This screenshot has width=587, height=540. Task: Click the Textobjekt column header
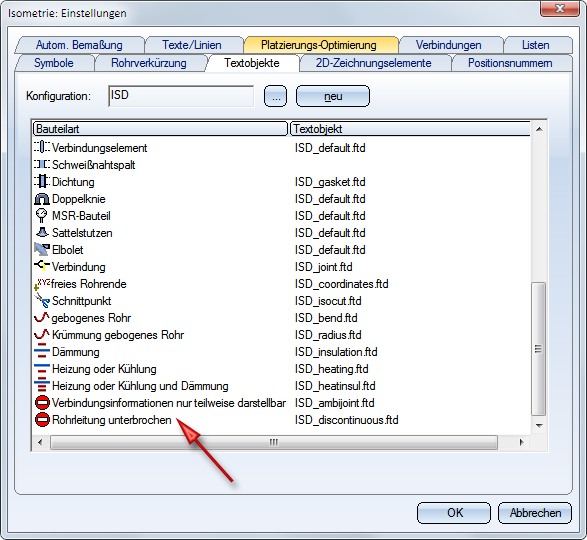411,129
